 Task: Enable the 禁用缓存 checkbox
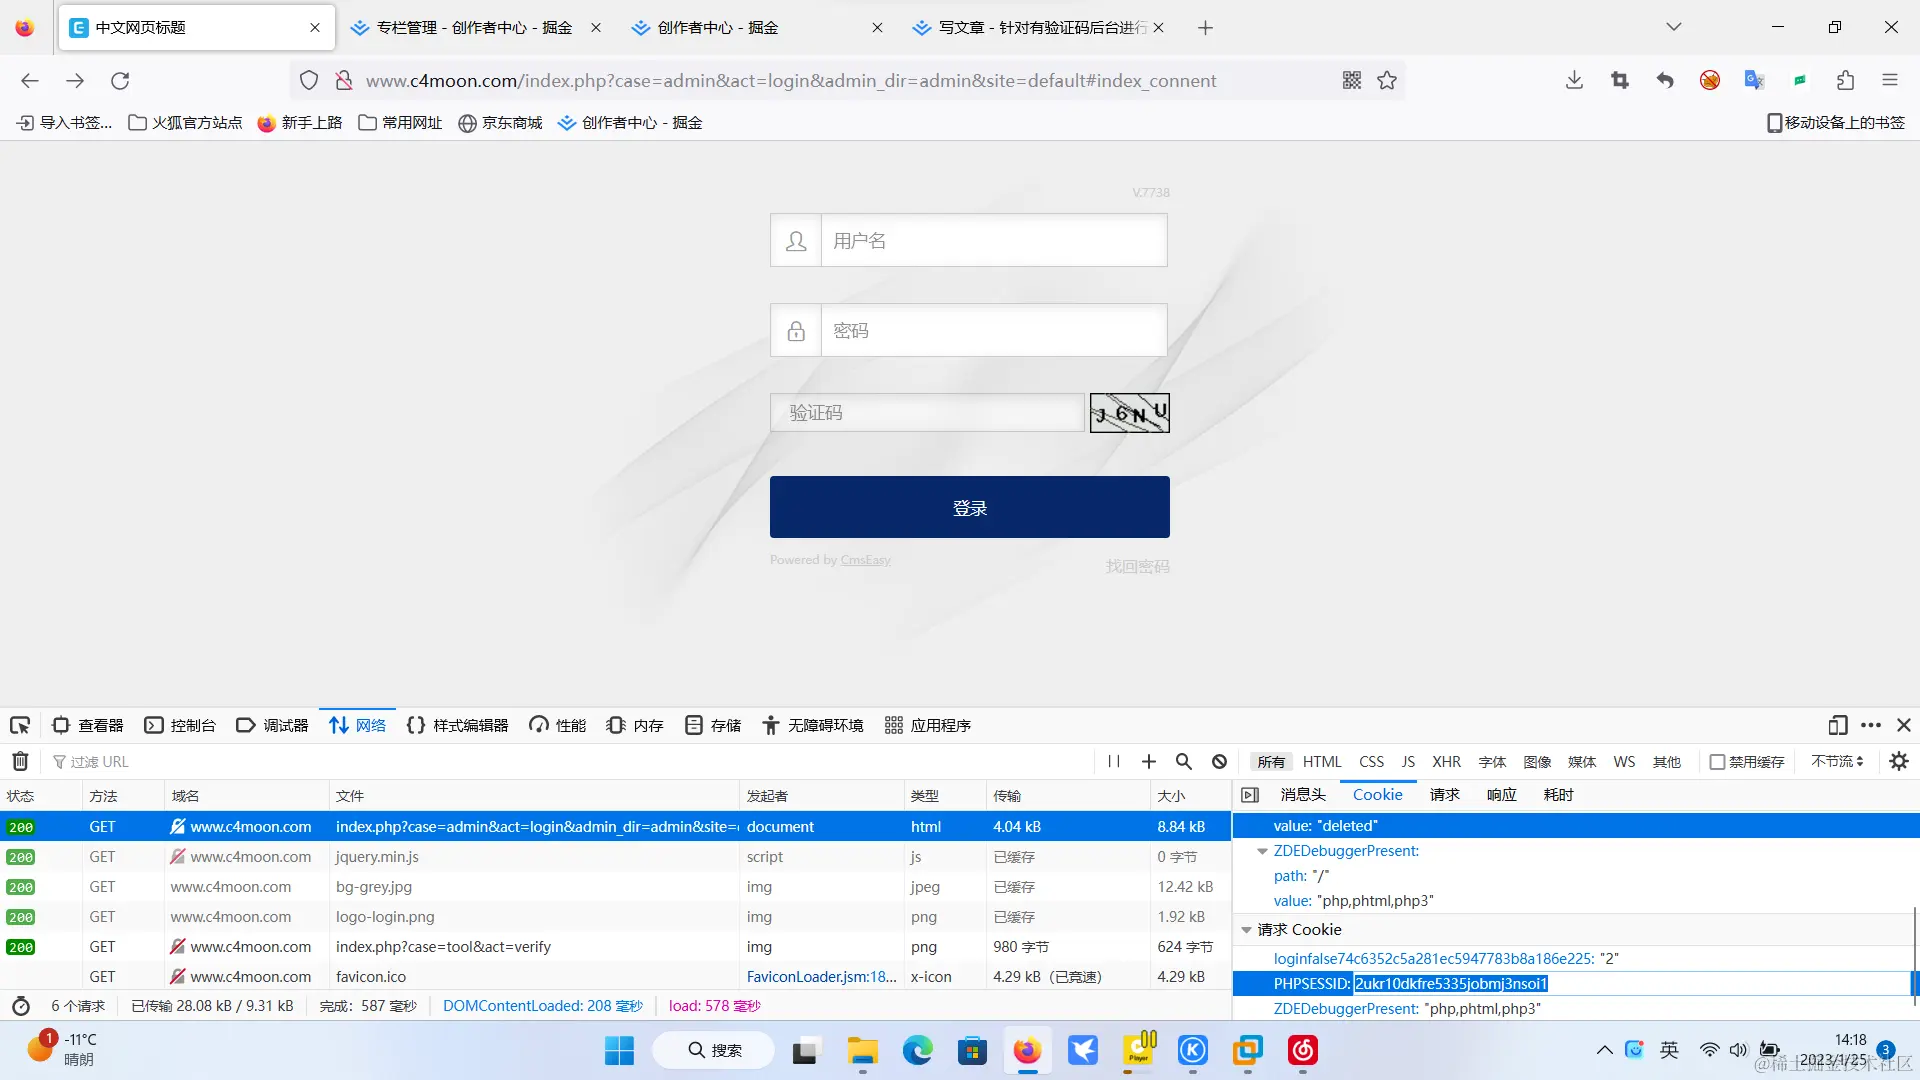pyautogui.click(x=1718, y=762)
